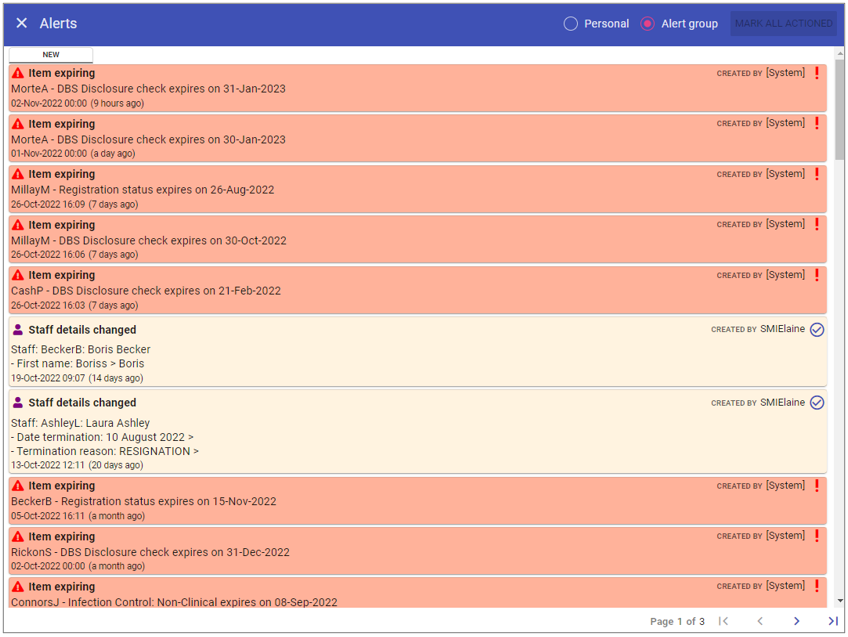Click red exclamation on MorteA 31-Jan-2023 alert
The height and width of the screenshot is (637, 848).
pos(817,73)
